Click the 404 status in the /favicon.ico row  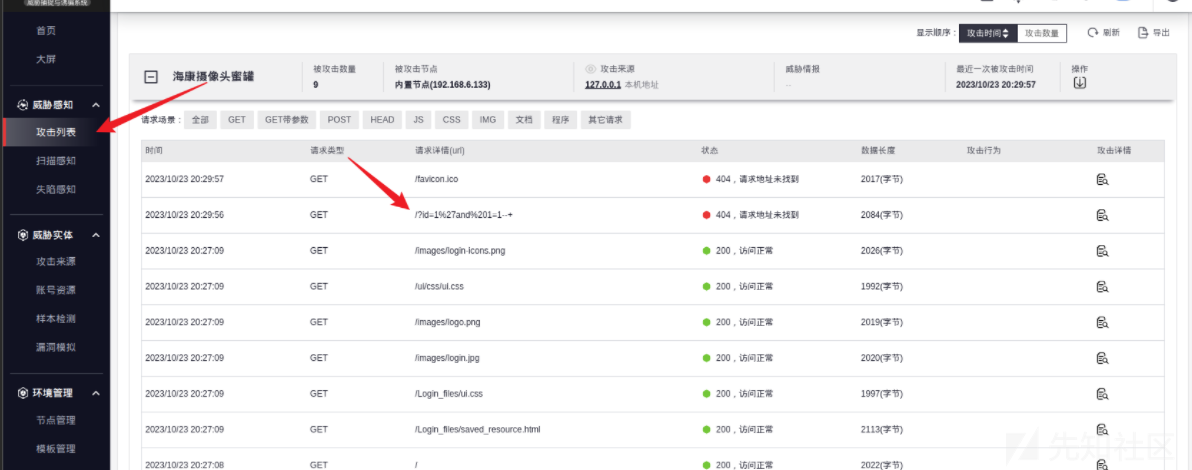(x=750, y=179)
